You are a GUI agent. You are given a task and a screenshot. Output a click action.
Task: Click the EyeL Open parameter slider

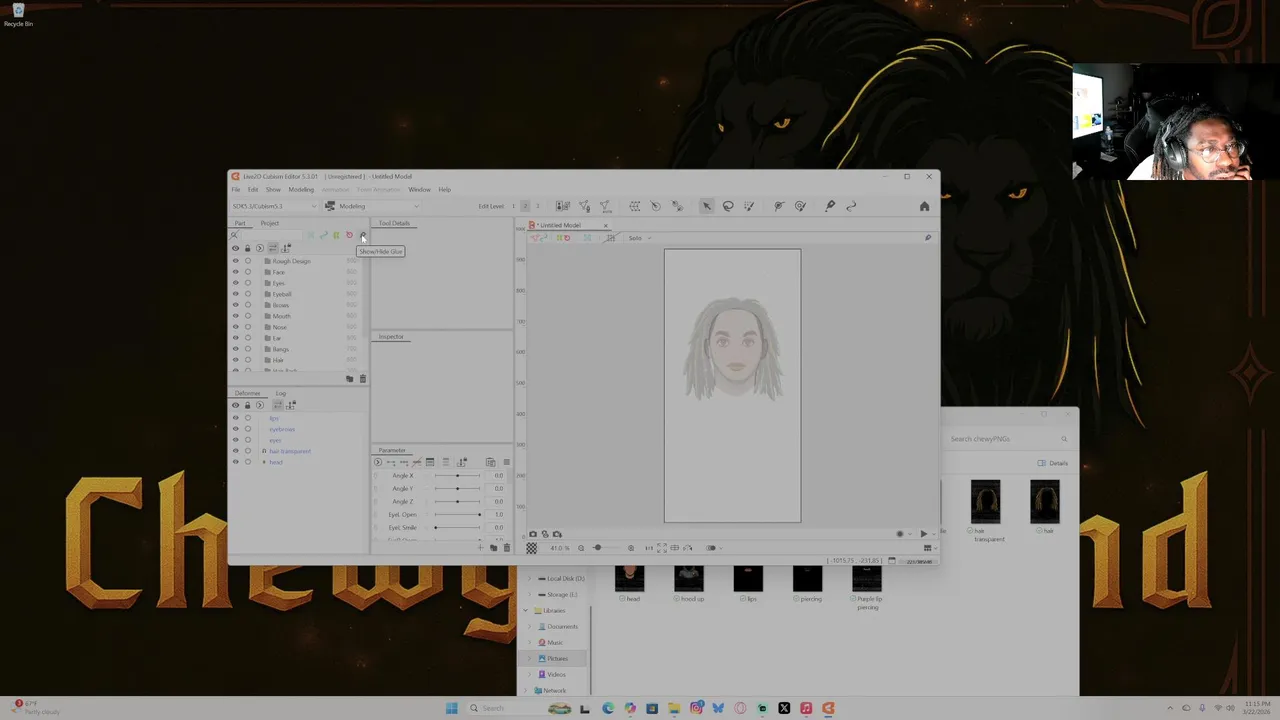(458, 514)
